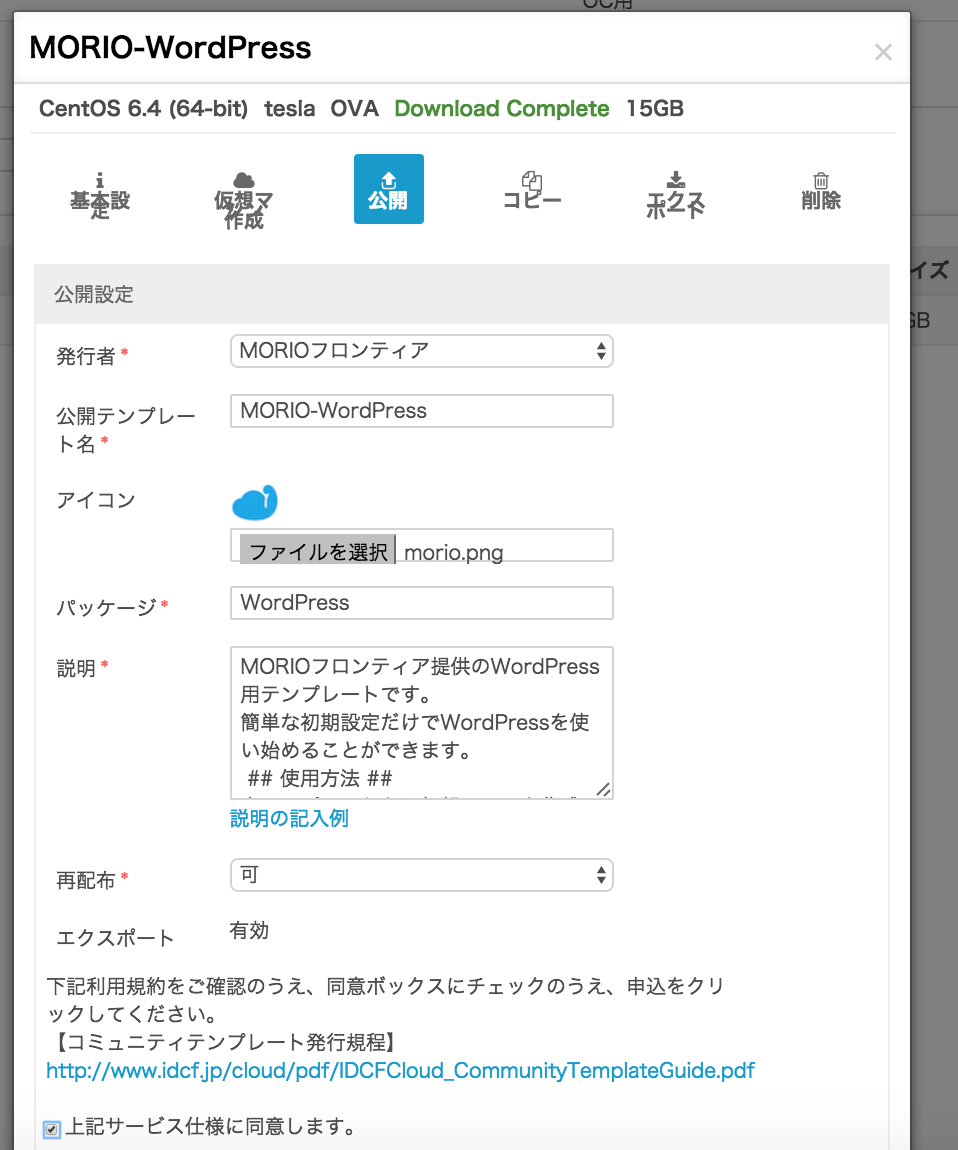
Task: Click the ファイルを選択 button
Action: tap(317, 551)
